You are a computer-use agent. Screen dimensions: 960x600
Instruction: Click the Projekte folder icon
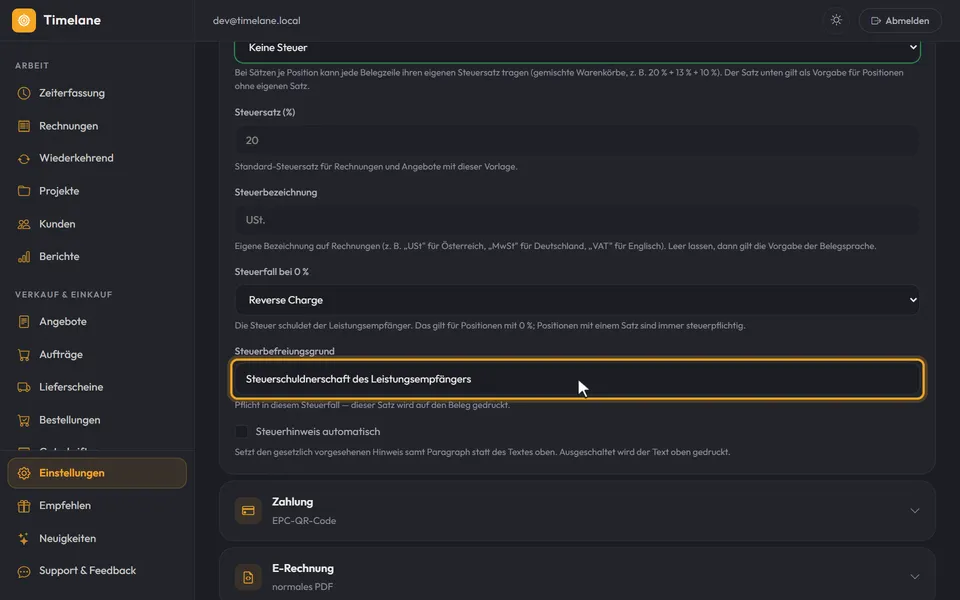(24, 191)
